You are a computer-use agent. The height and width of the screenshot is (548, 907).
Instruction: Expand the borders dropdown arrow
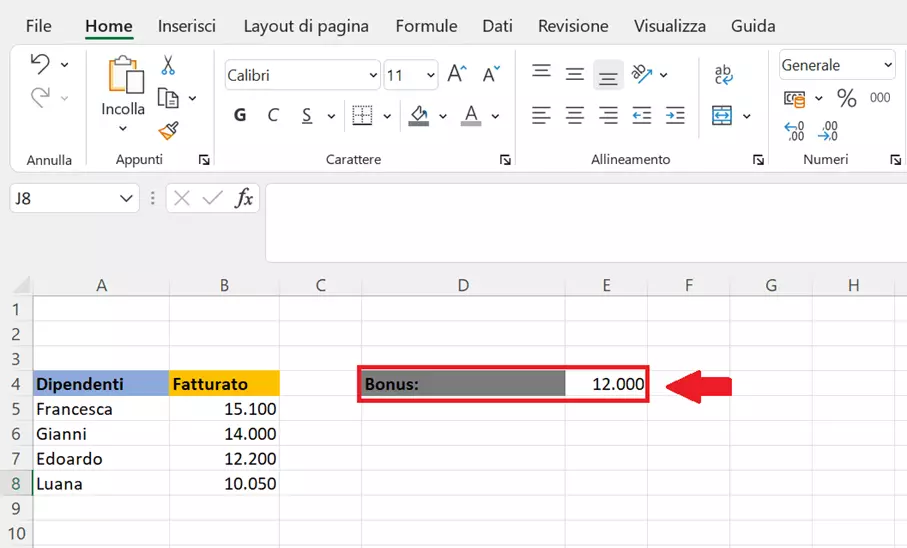[387, 116]
